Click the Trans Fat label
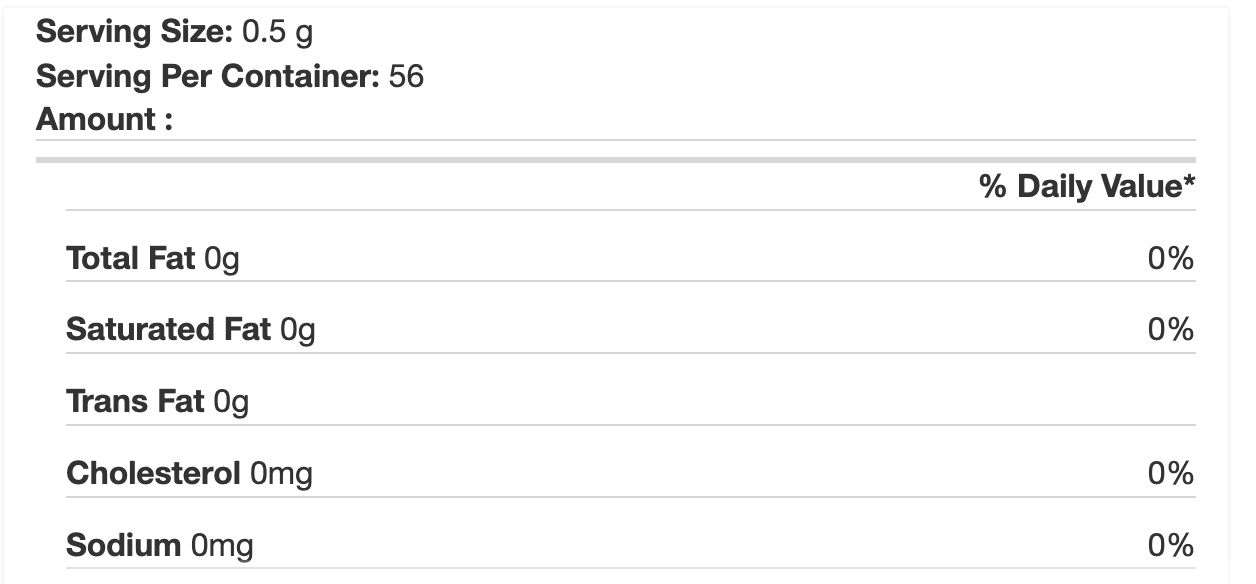 click(135, 402)
